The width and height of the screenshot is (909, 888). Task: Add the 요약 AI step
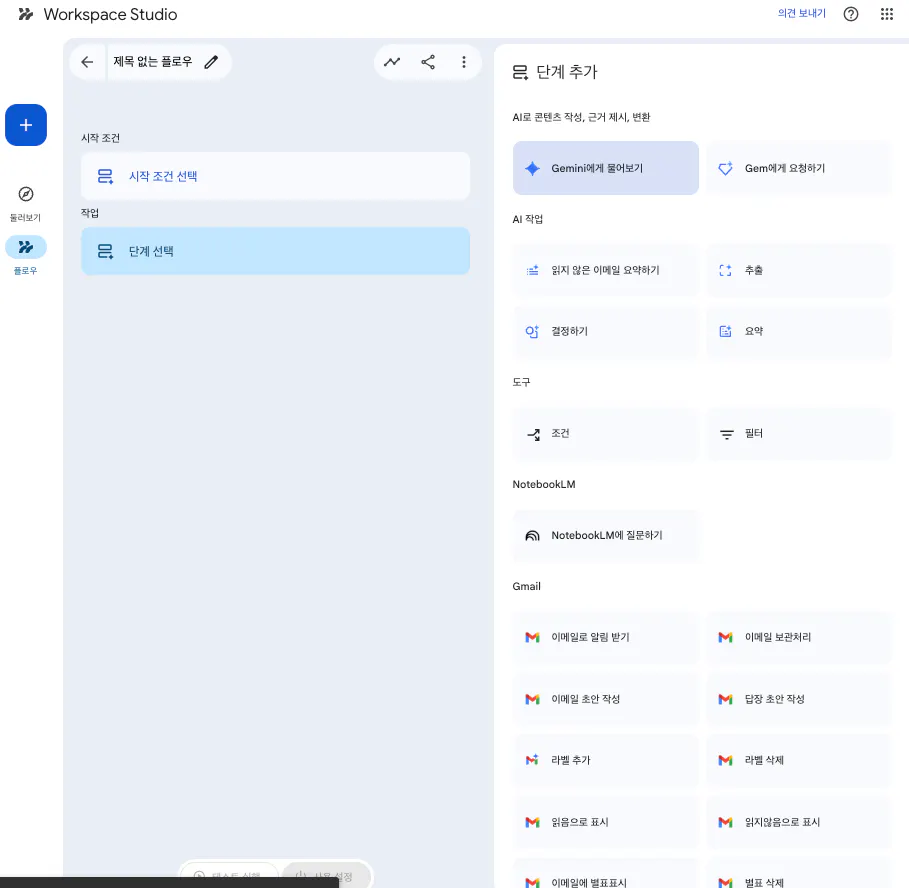pos(799,332)
